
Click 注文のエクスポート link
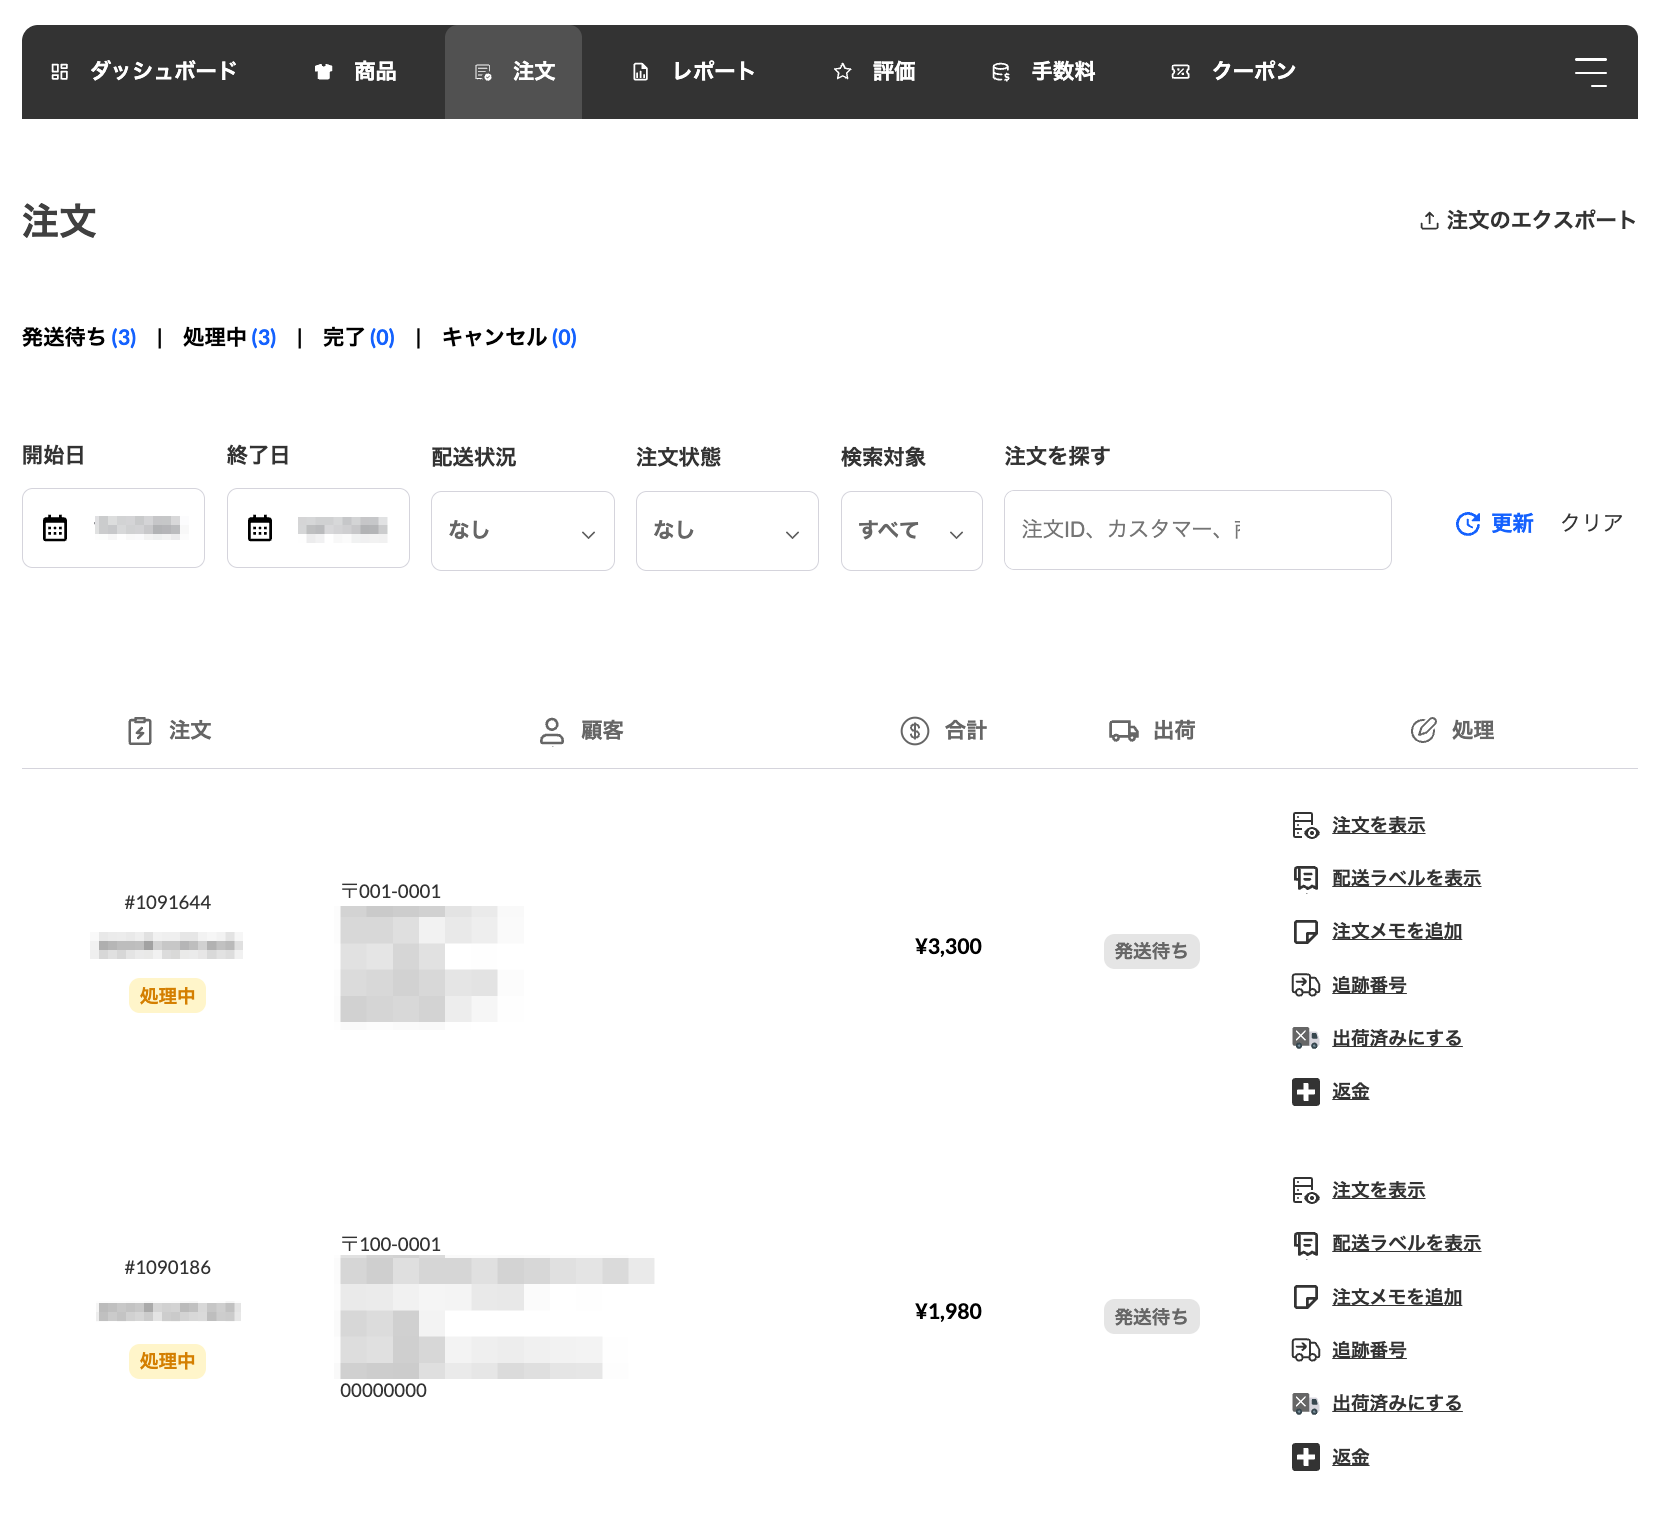[1527, 220]
